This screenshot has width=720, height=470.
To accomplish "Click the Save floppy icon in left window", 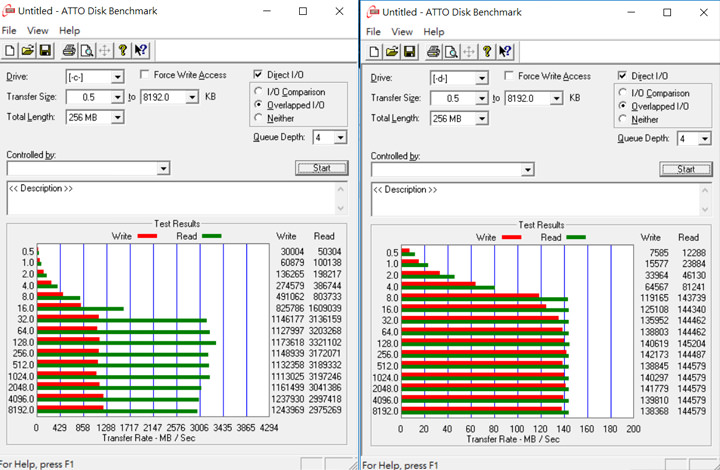I will point(45,51).
